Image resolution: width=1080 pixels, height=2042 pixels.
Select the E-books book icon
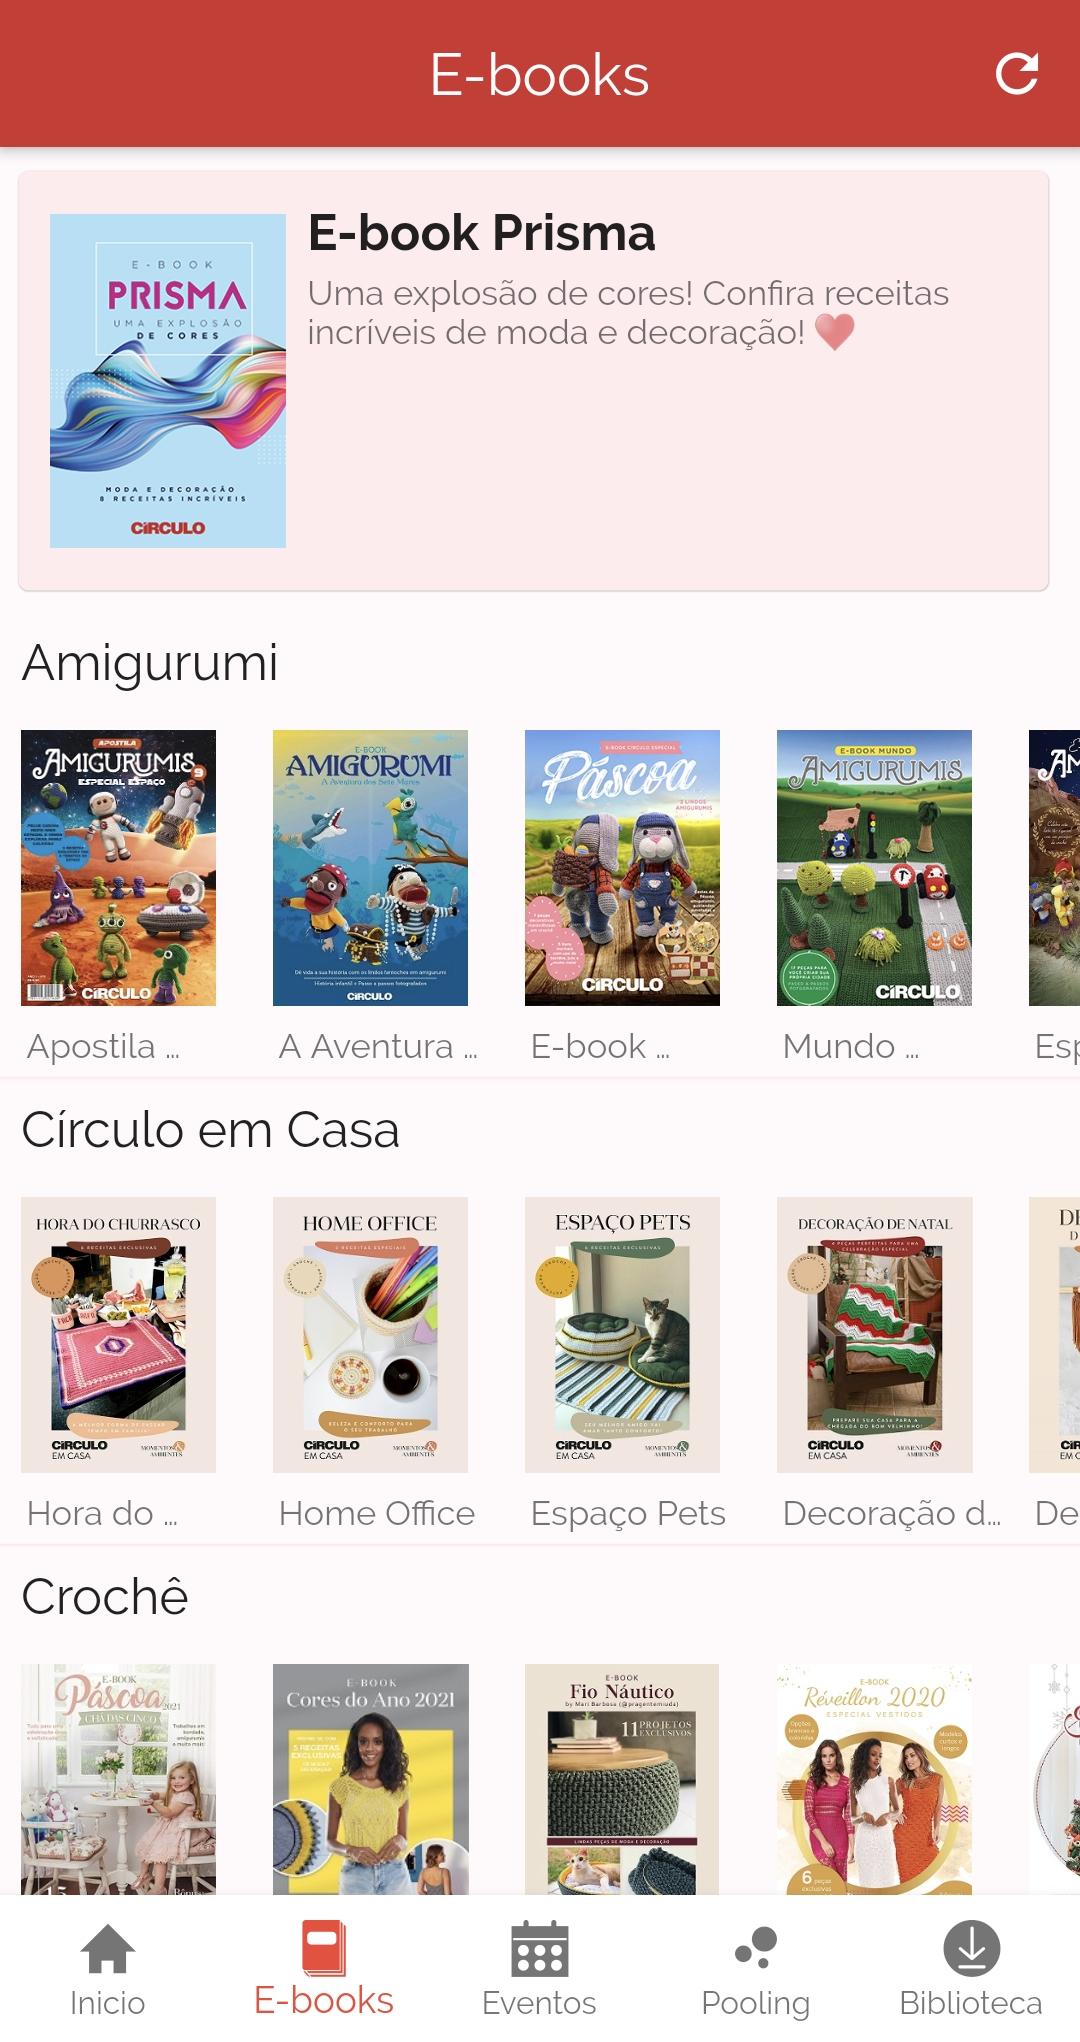323,1947
